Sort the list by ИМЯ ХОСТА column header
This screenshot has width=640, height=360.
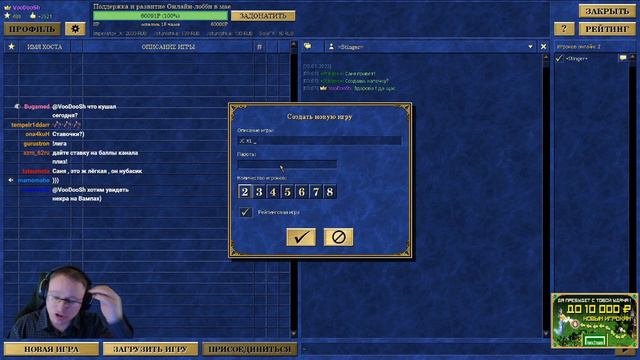[44, 47]
